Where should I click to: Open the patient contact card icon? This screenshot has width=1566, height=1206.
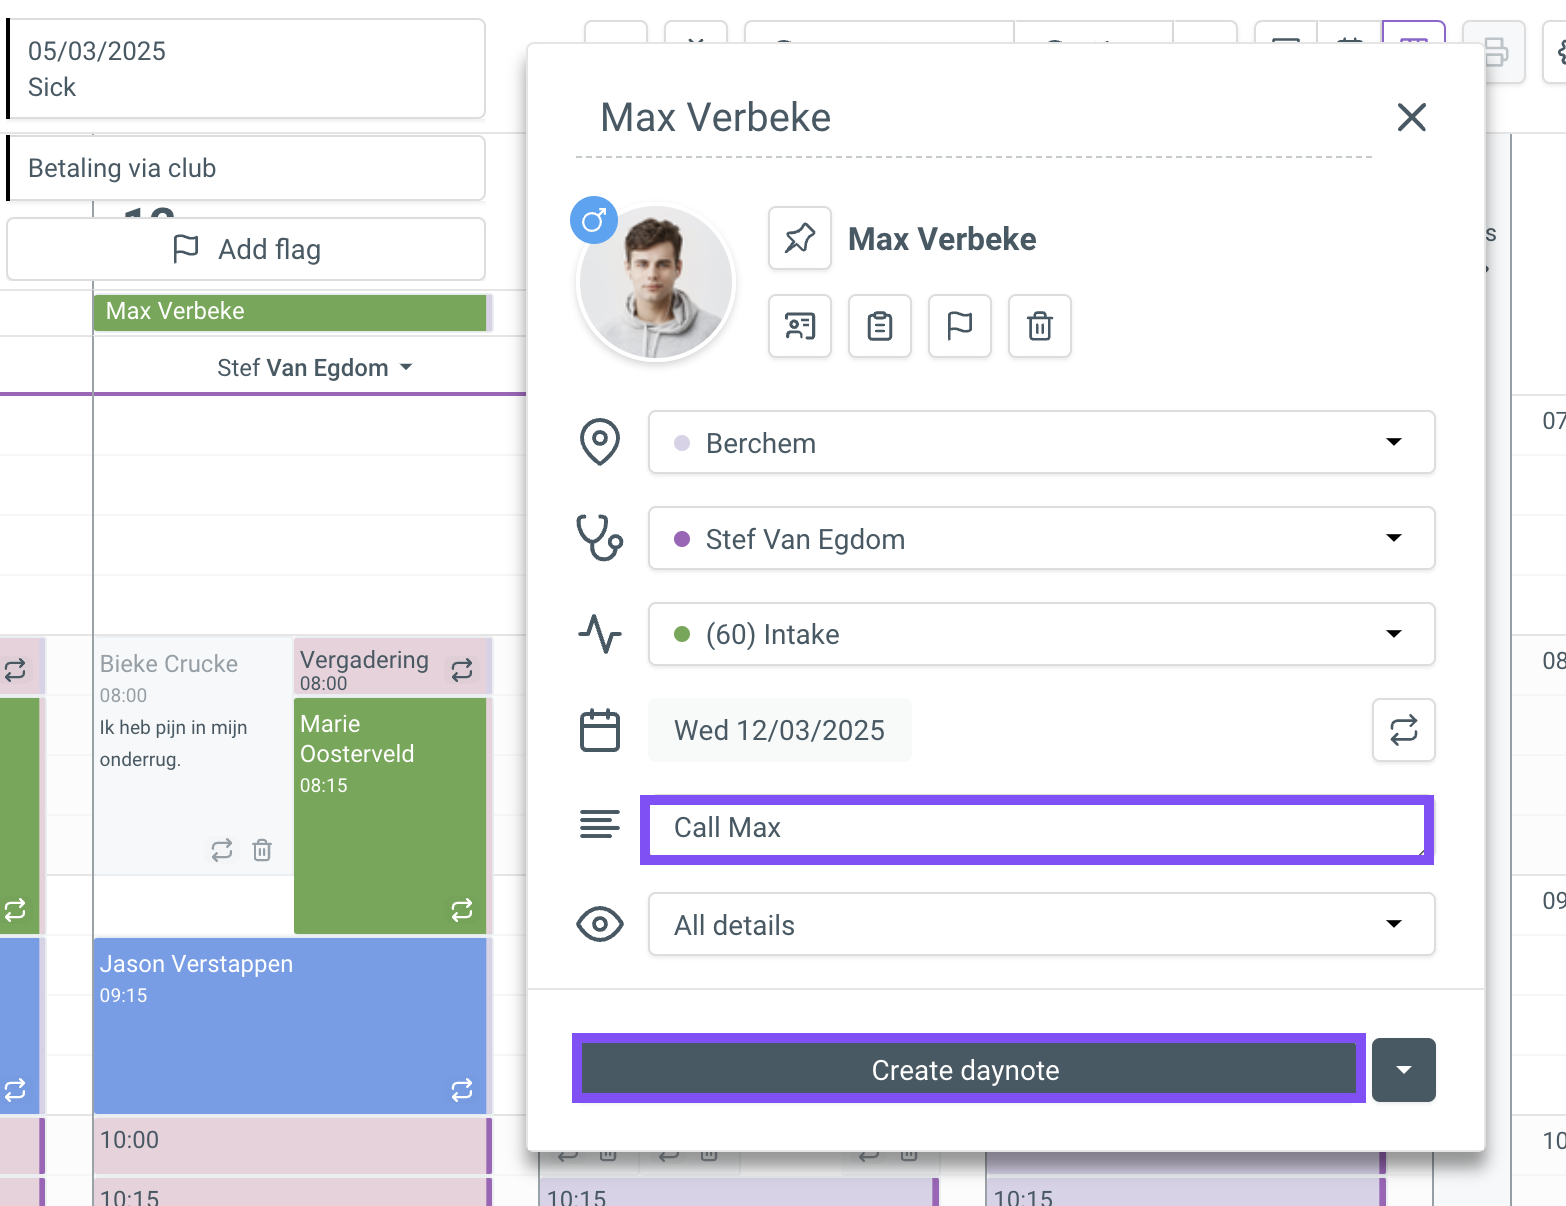800,326
